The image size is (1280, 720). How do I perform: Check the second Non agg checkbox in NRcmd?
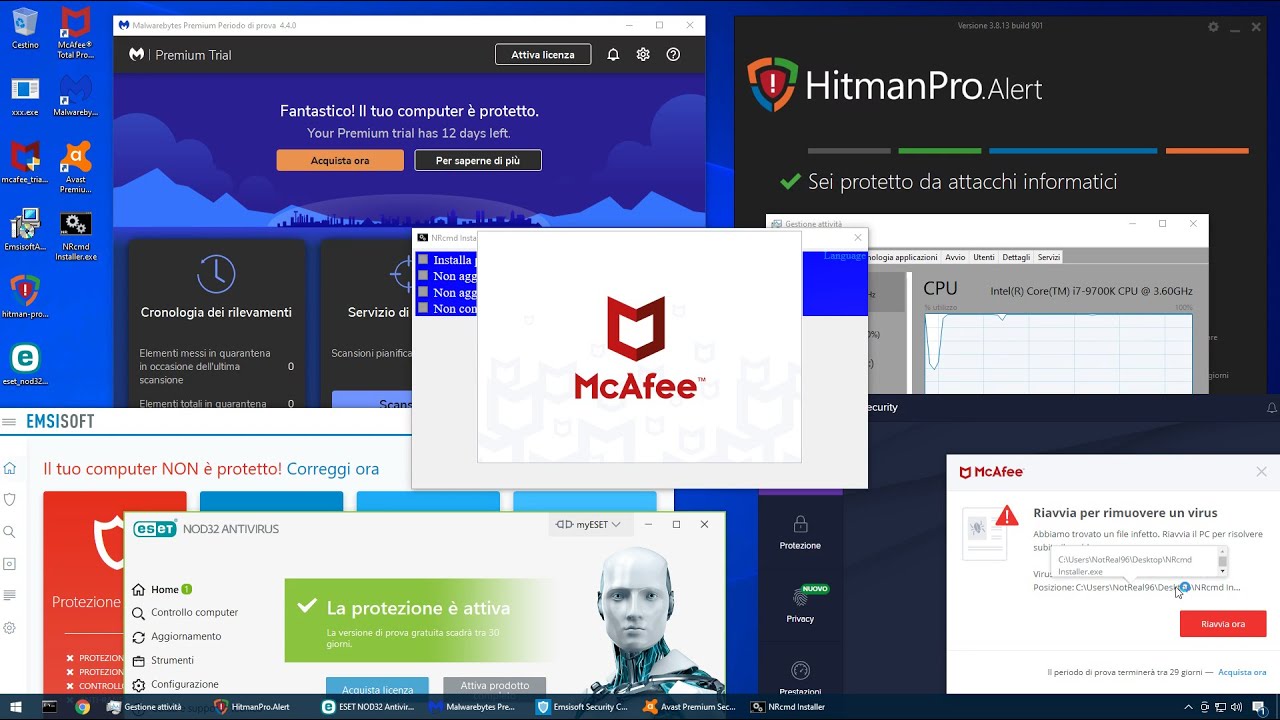pyautogui.click(x=423, y=292)
